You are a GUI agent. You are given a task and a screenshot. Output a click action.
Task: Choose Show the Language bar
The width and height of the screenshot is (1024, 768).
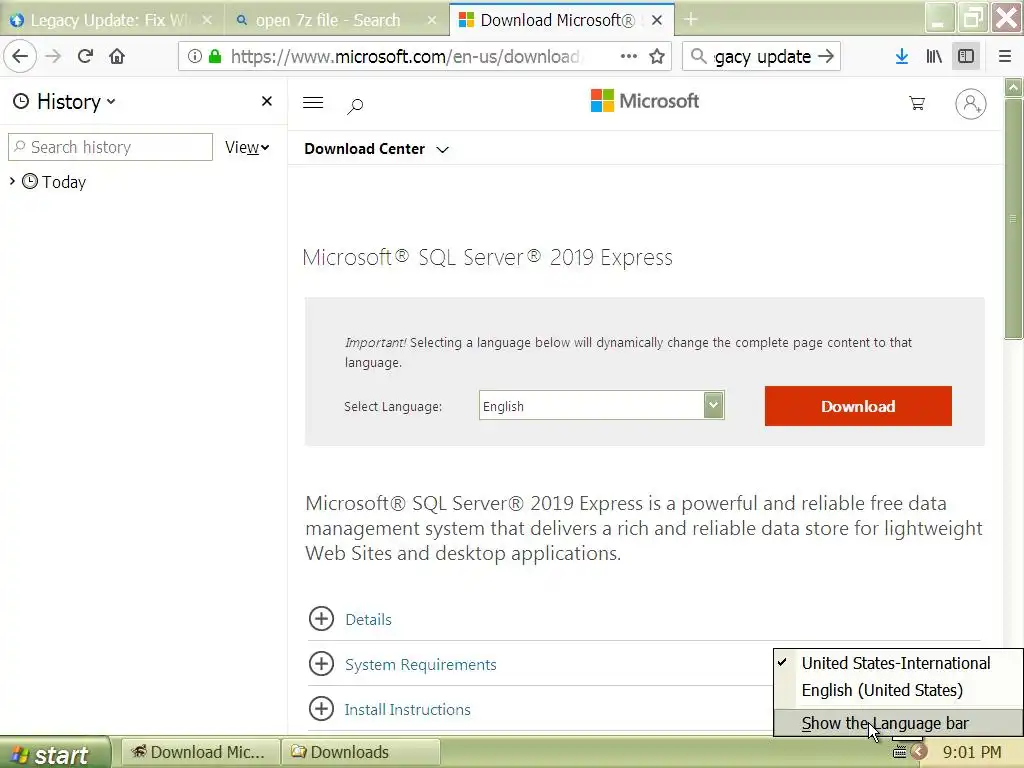[x=898, y=723]
